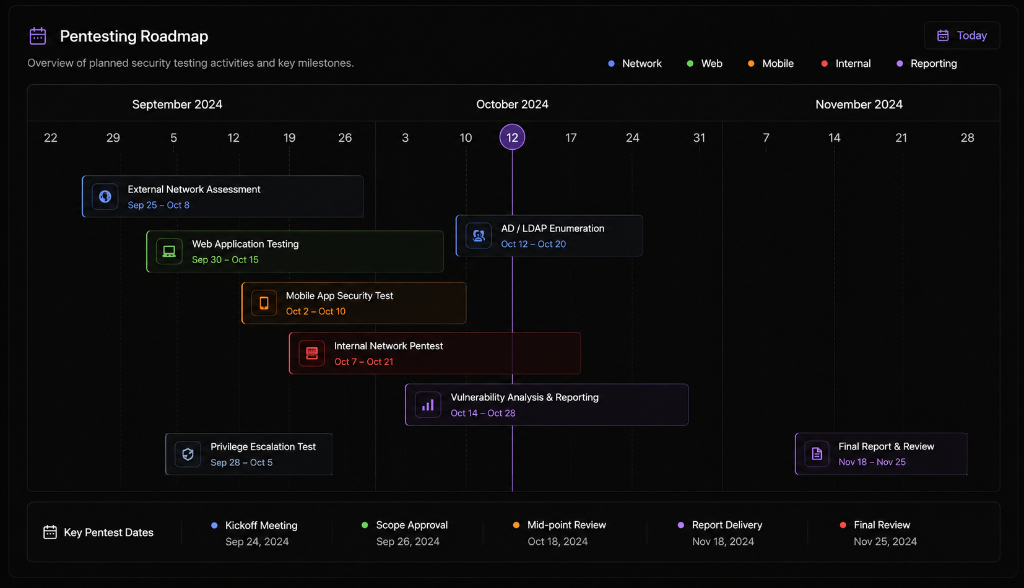The width and height of the screenshot is (1024, 588).
Task: Toggle the Network legend filter
Action: point(635,63)
